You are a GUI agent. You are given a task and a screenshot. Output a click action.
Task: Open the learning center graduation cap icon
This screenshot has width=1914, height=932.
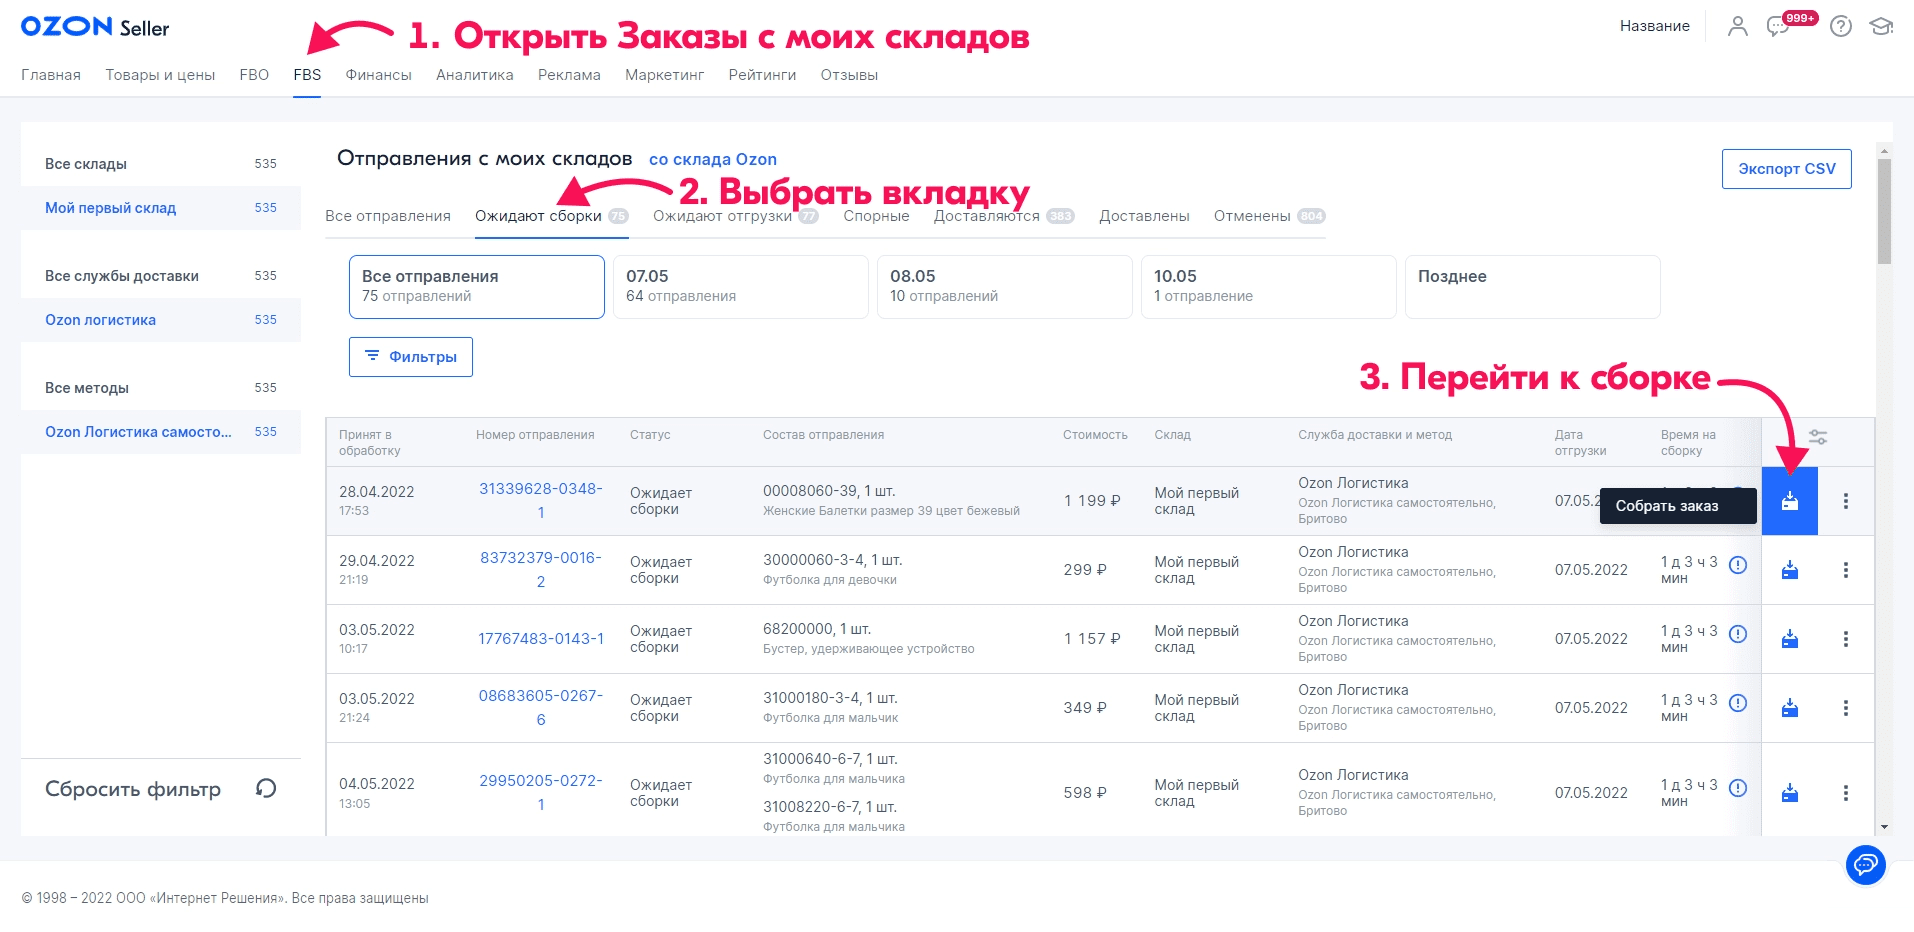(1881, 27)
